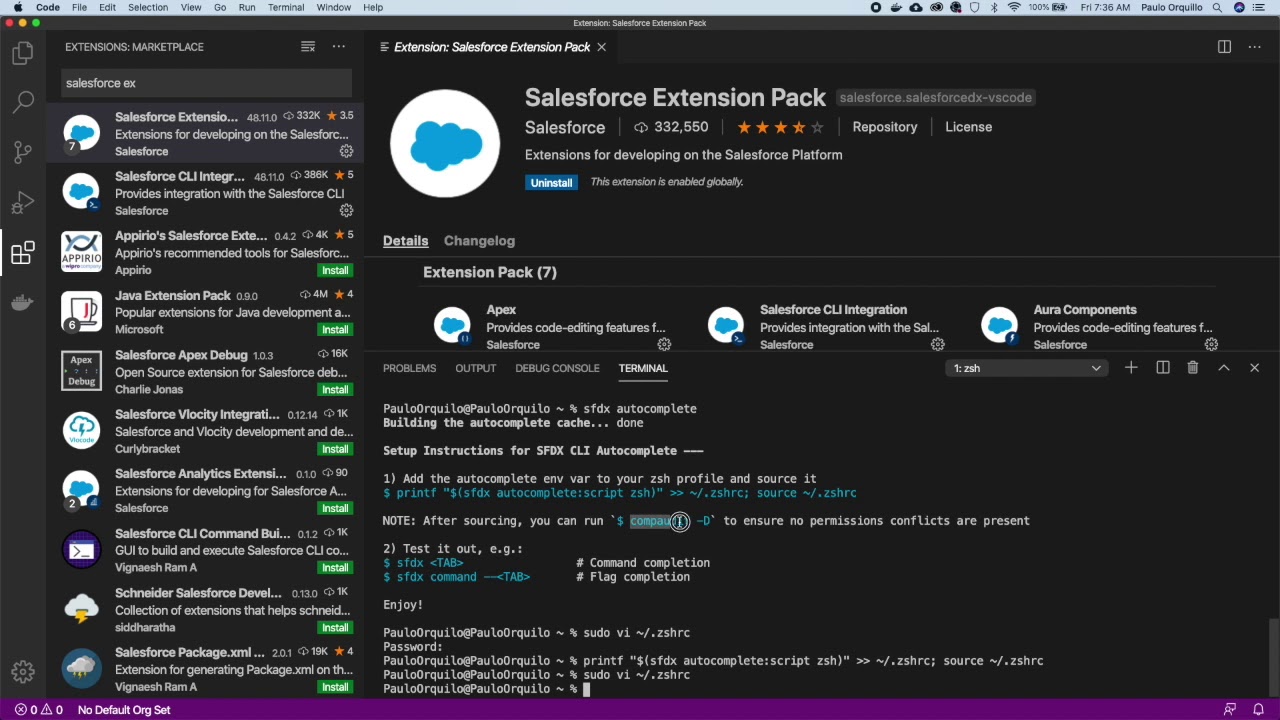Image resolution: width=1280 pixels, height=720 pixels.
Task: Open the Explorer view in activity bar
Action: (x=22, y=53)
